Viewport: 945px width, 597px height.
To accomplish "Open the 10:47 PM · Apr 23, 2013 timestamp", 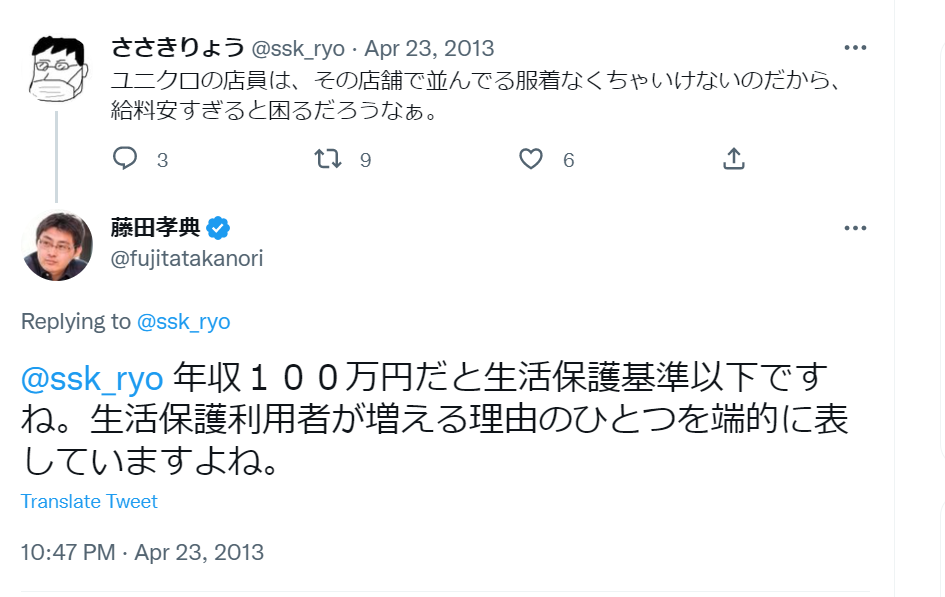I will click(x=142, y=551).
